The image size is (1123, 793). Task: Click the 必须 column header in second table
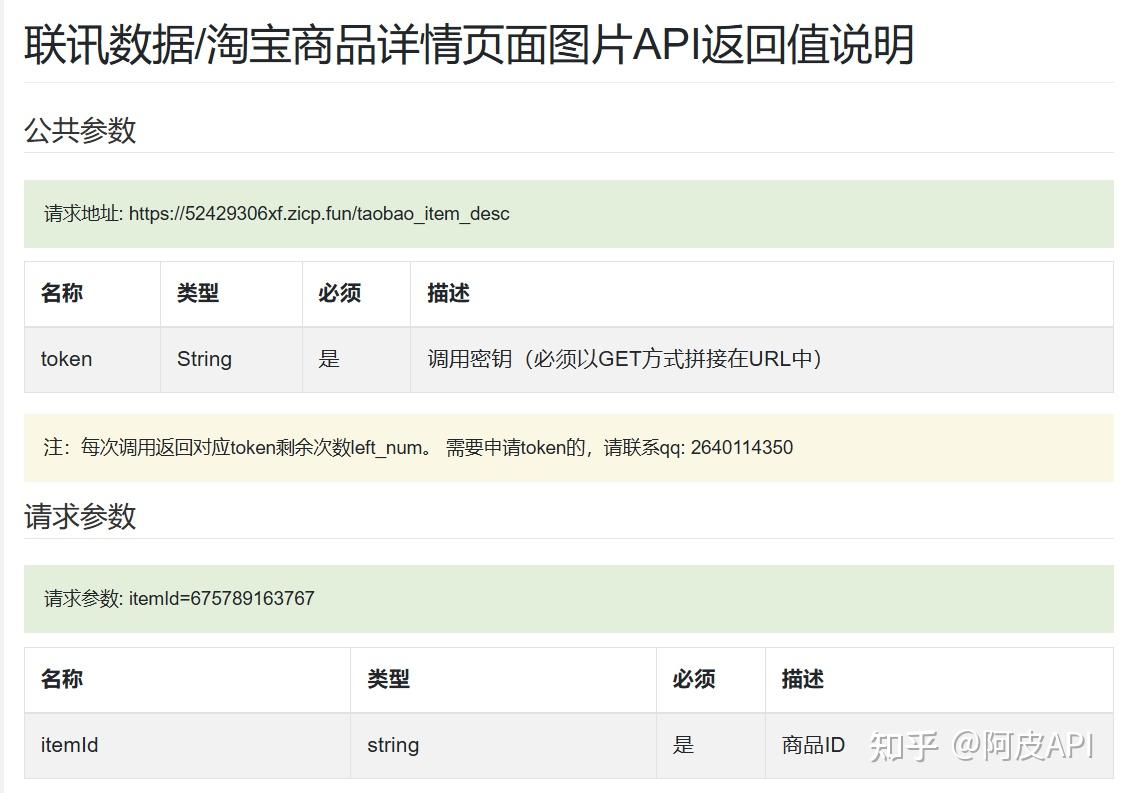pos(697,679)
